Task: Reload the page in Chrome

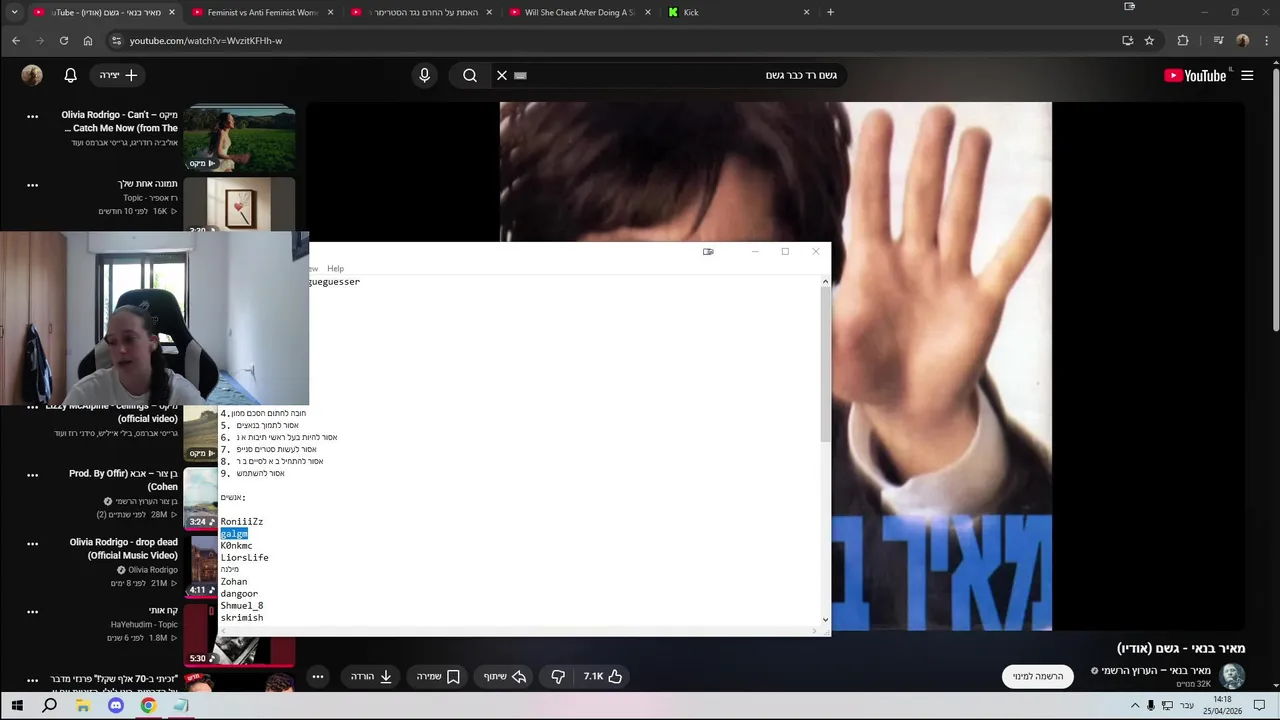Action: point(64,41)
